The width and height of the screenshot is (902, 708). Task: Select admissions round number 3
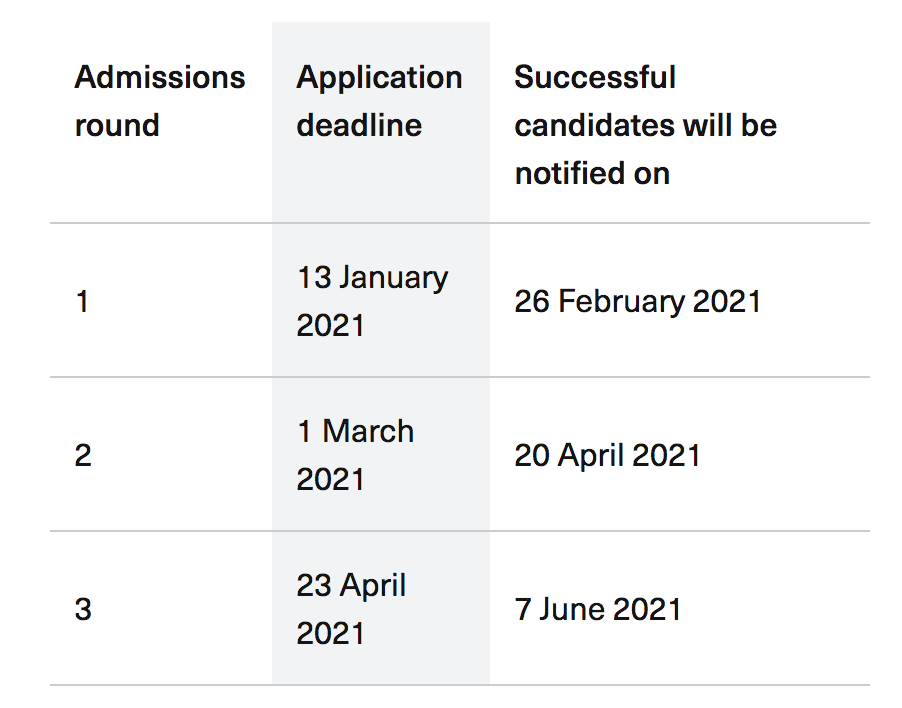[83, 609]
